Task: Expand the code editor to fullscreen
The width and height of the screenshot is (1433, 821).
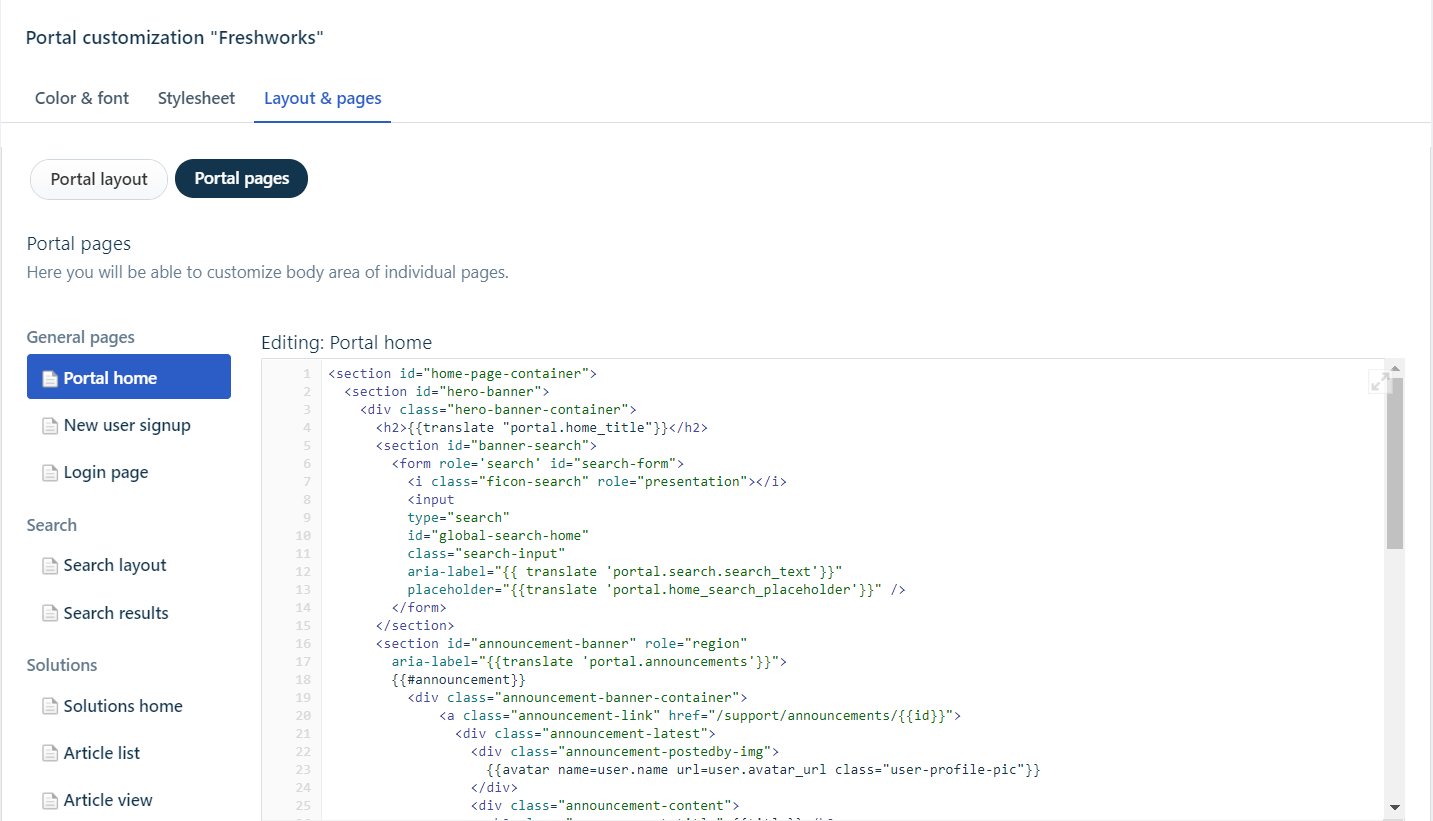Action: coord(1379,381)
